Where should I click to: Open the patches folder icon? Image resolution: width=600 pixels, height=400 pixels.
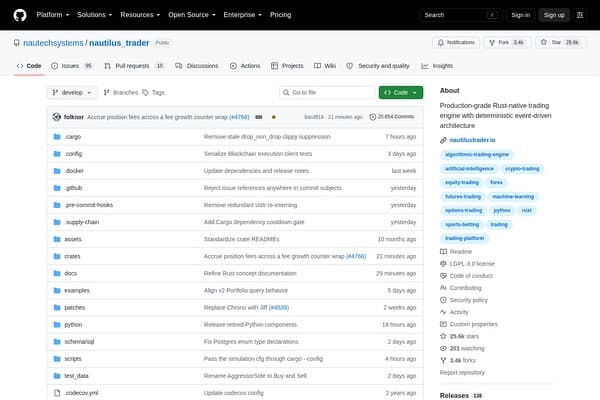pos(57,307)
